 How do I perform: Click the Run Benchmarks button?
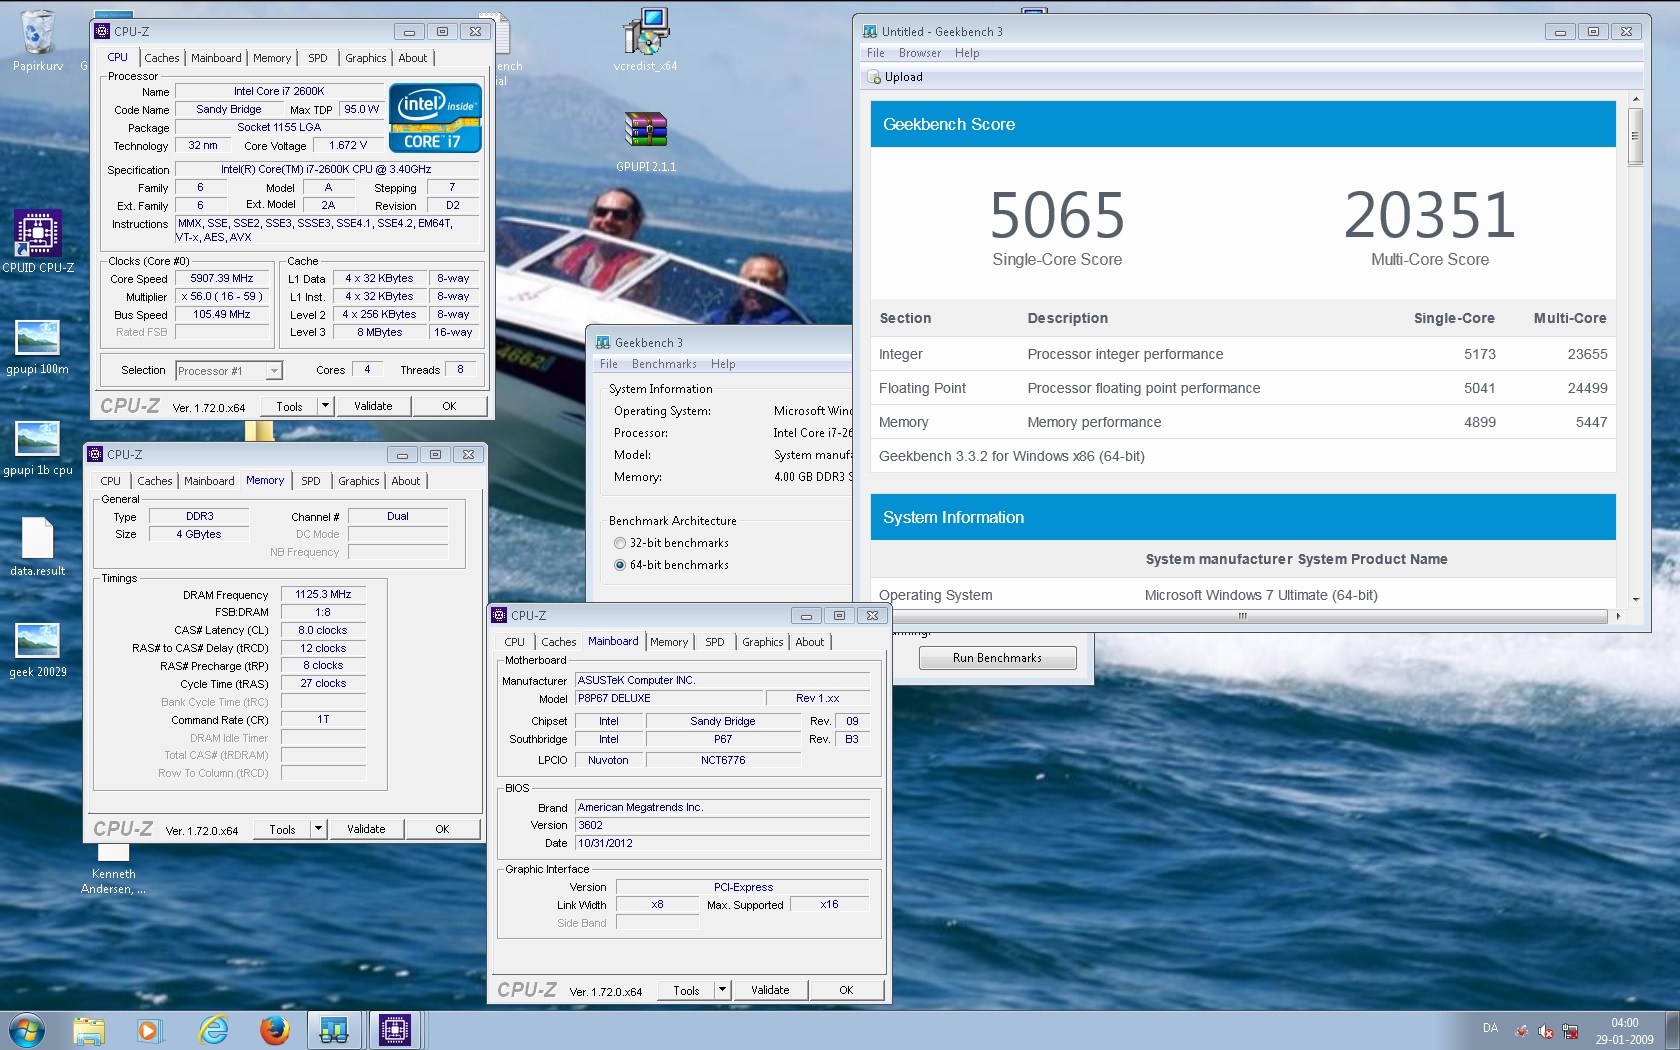pos(997,658)
